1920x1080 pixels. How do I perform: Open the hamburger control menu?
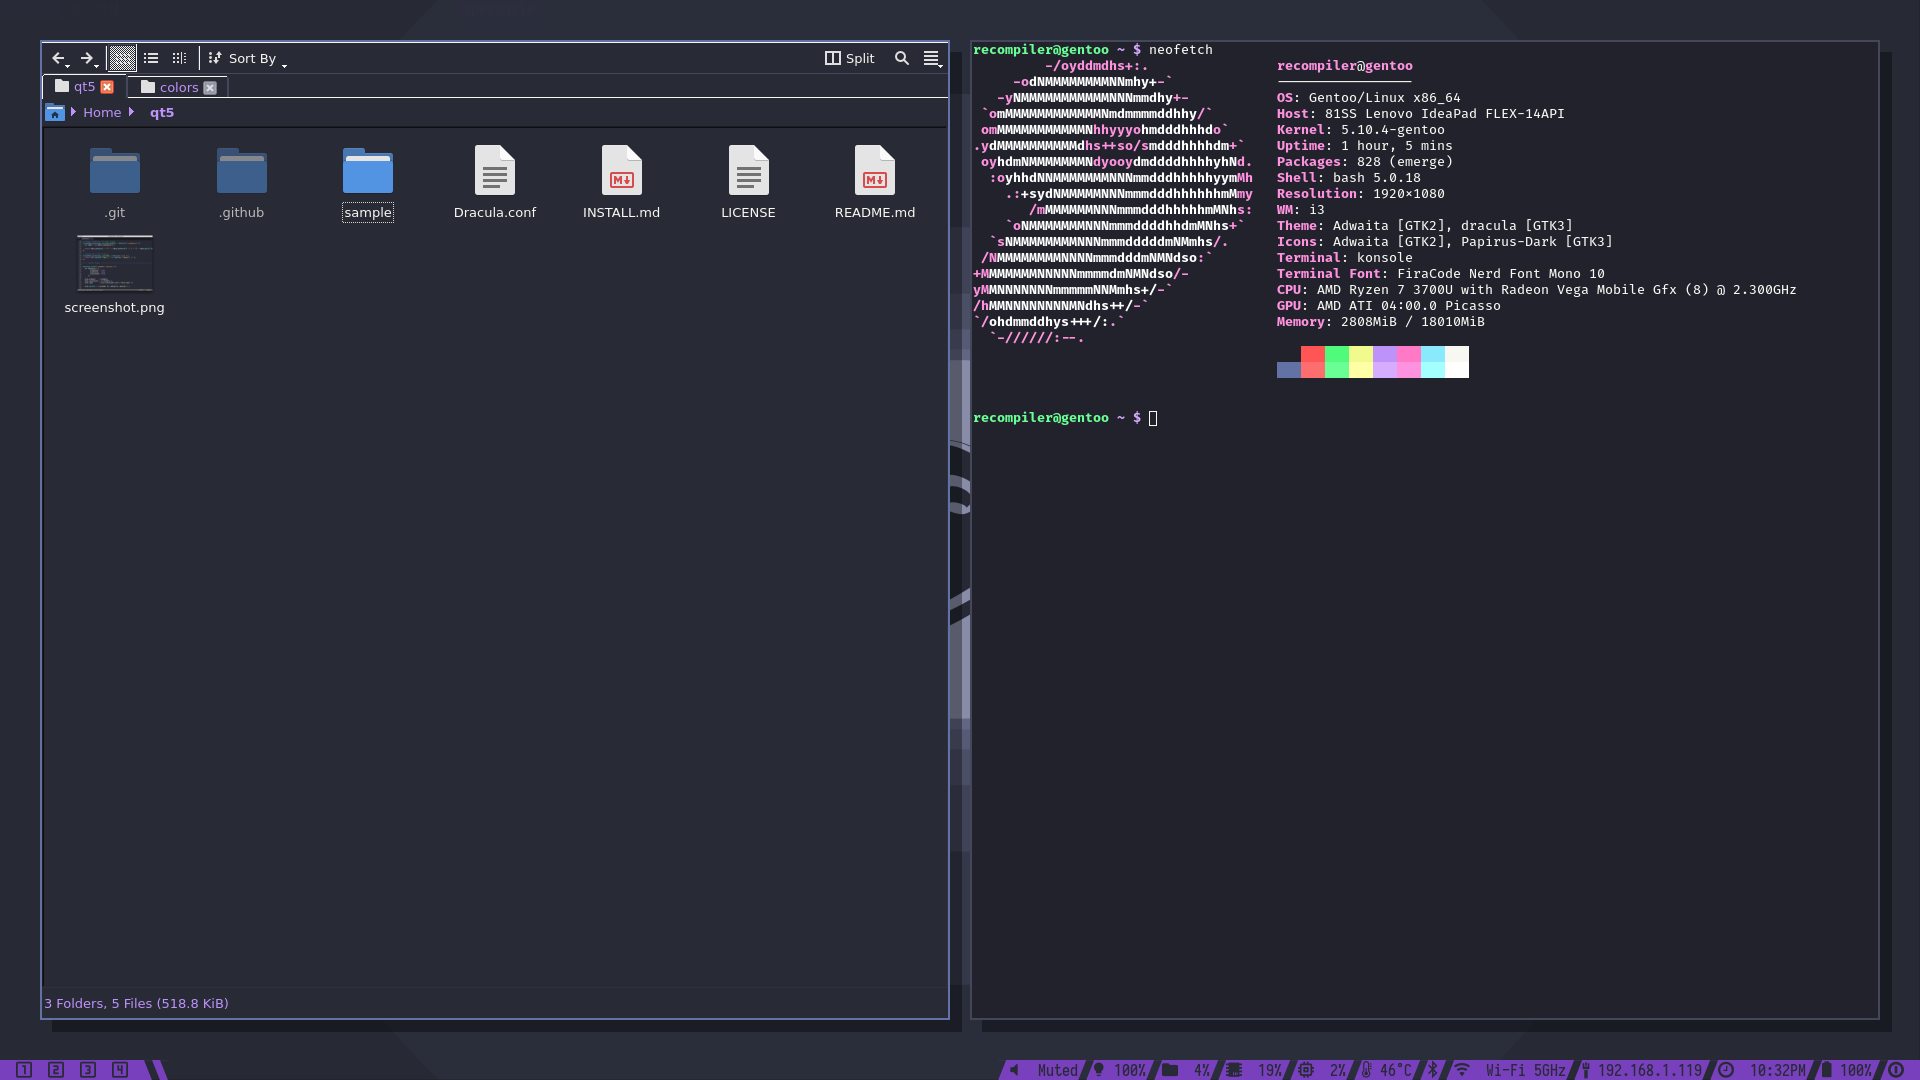coord(932,59)
